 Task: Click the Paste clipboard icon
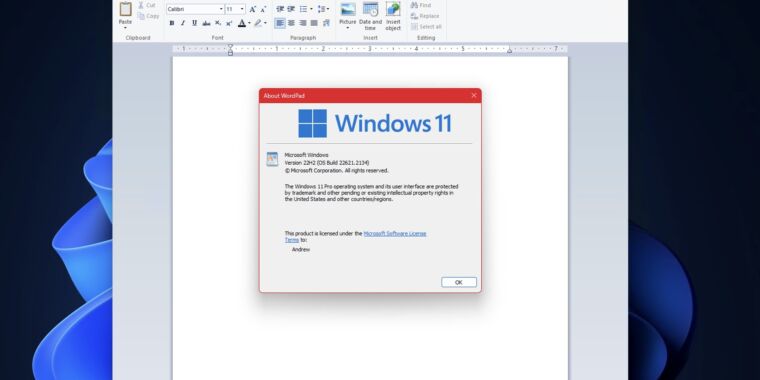[x=126, y=9]
